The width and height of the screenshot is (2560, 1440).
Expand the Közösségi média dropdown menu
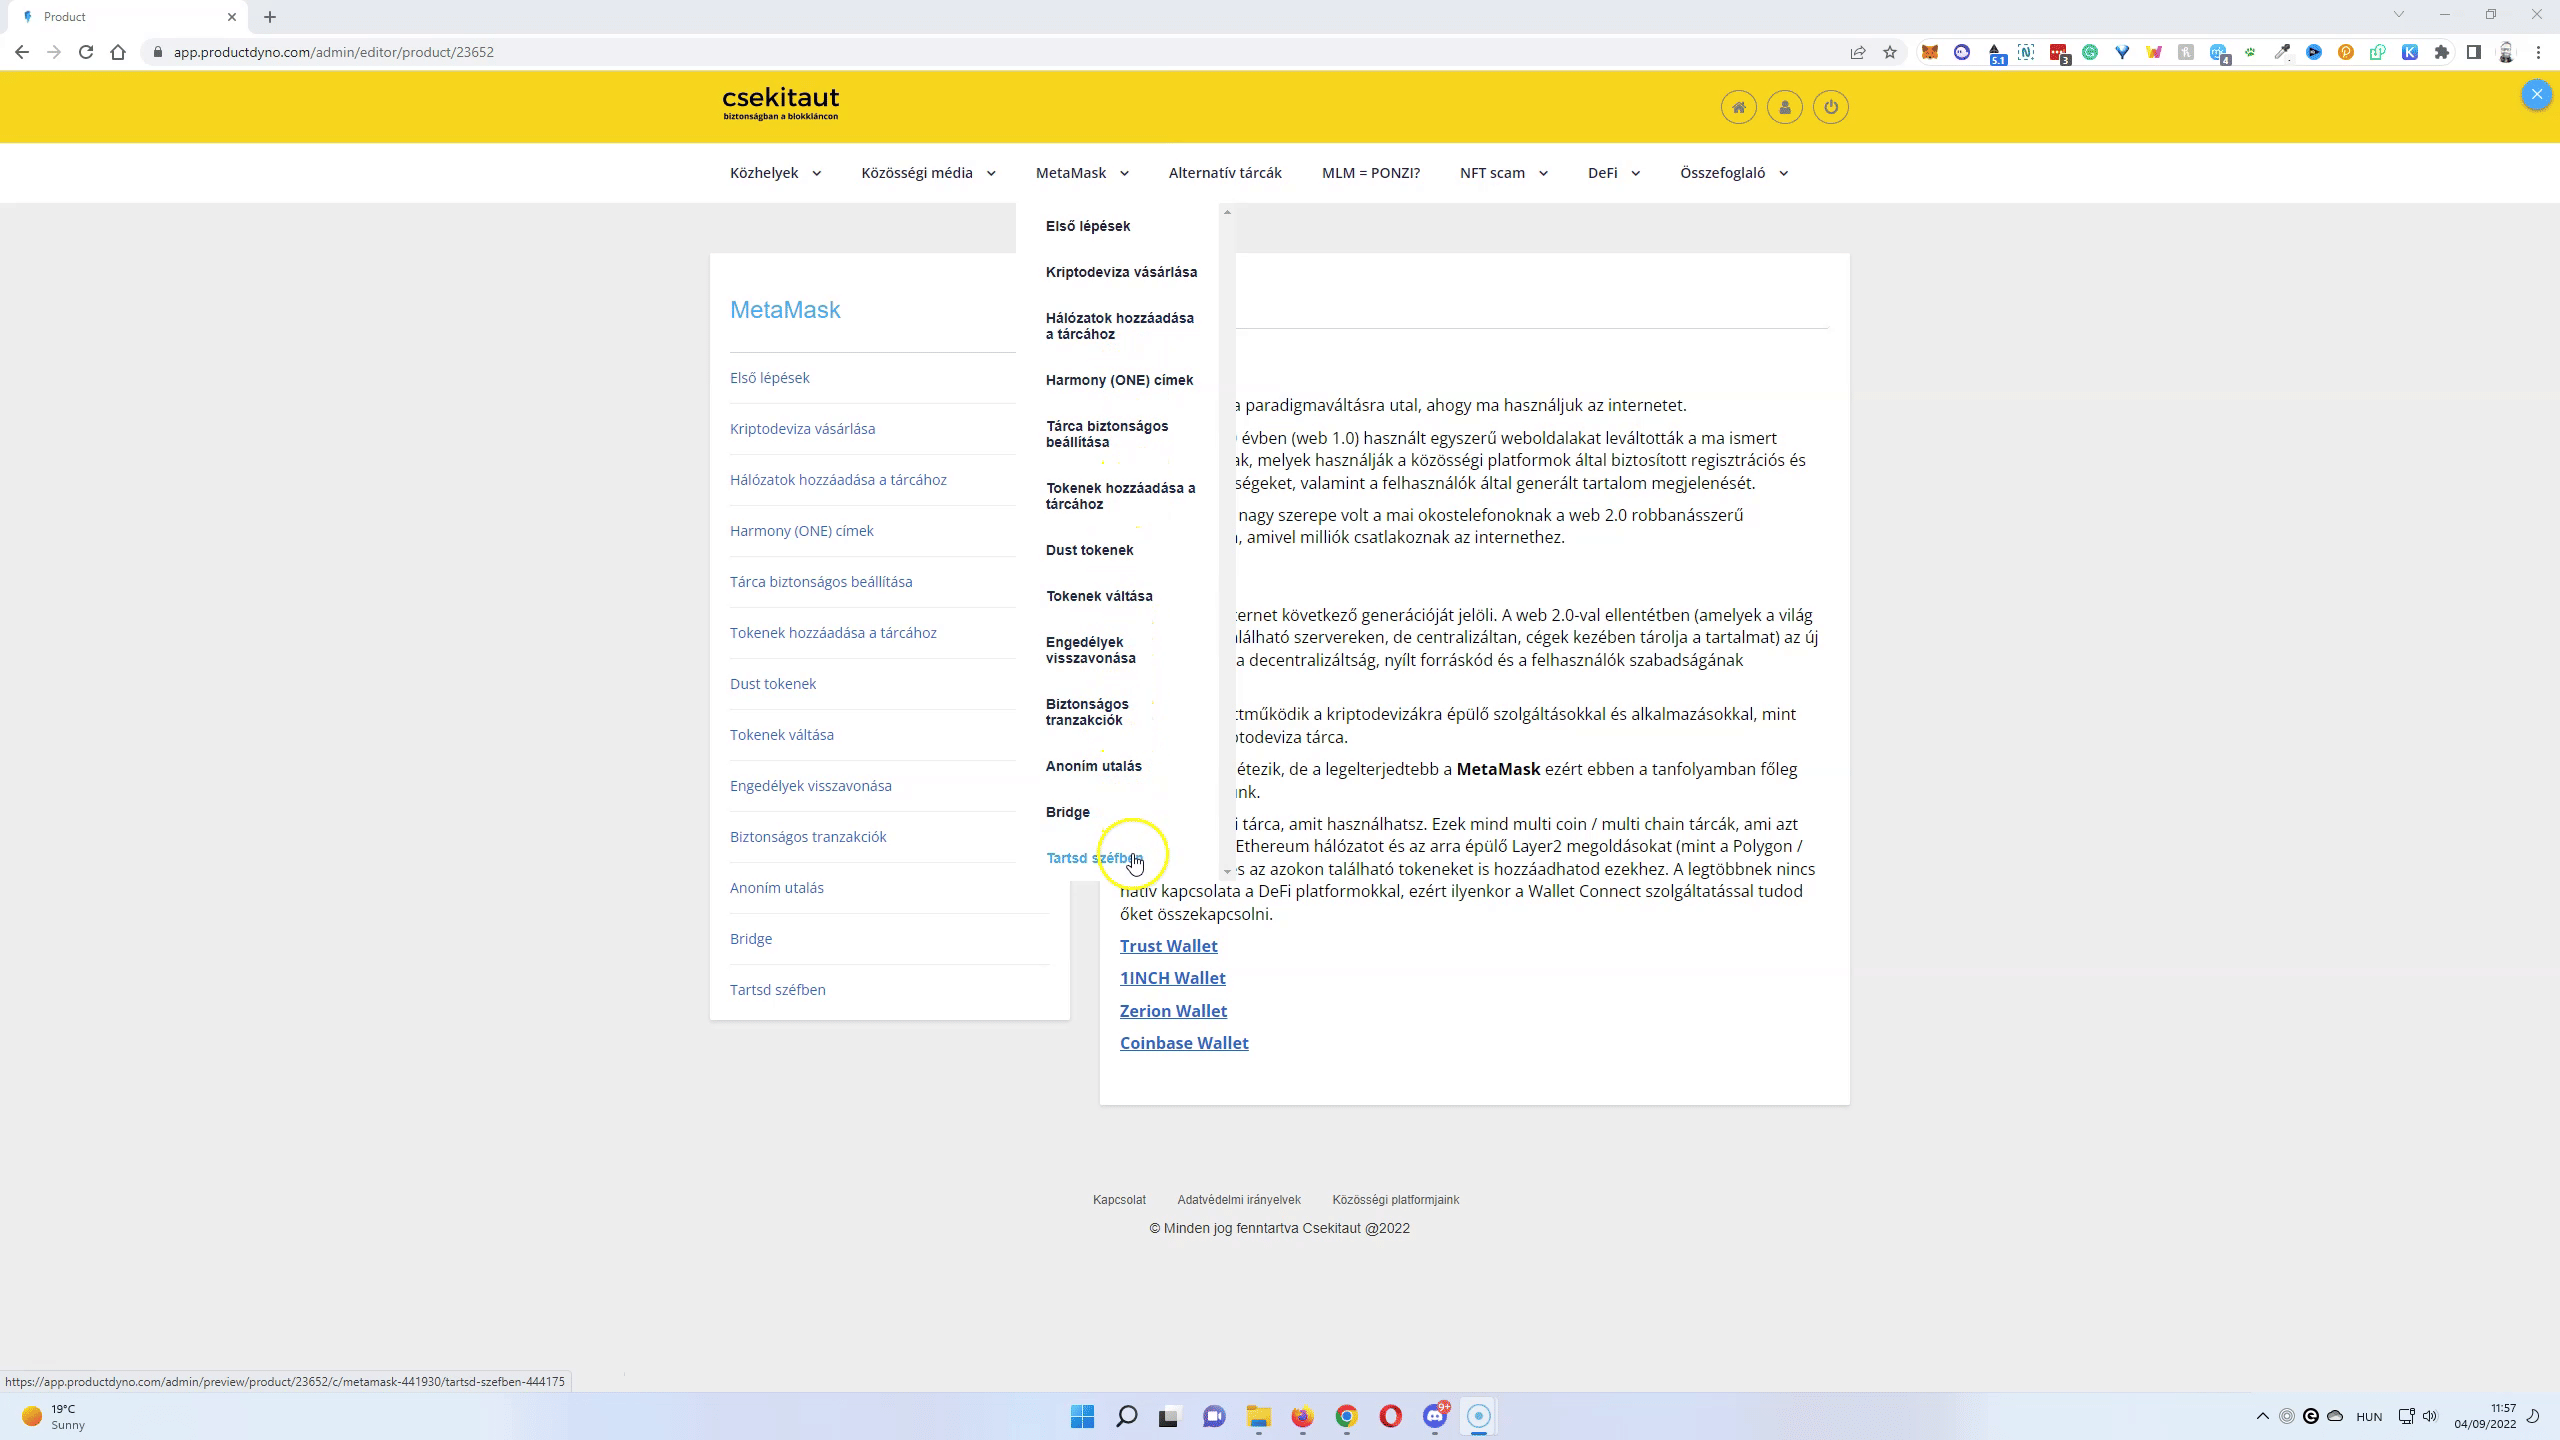[928, 173]
